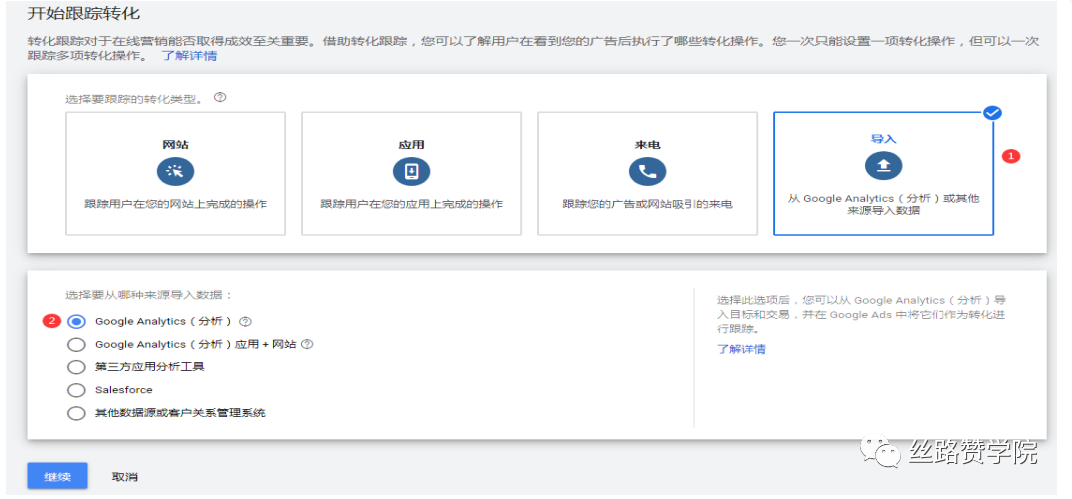Click the Import card description about Google Analytics

pos(883,204)
